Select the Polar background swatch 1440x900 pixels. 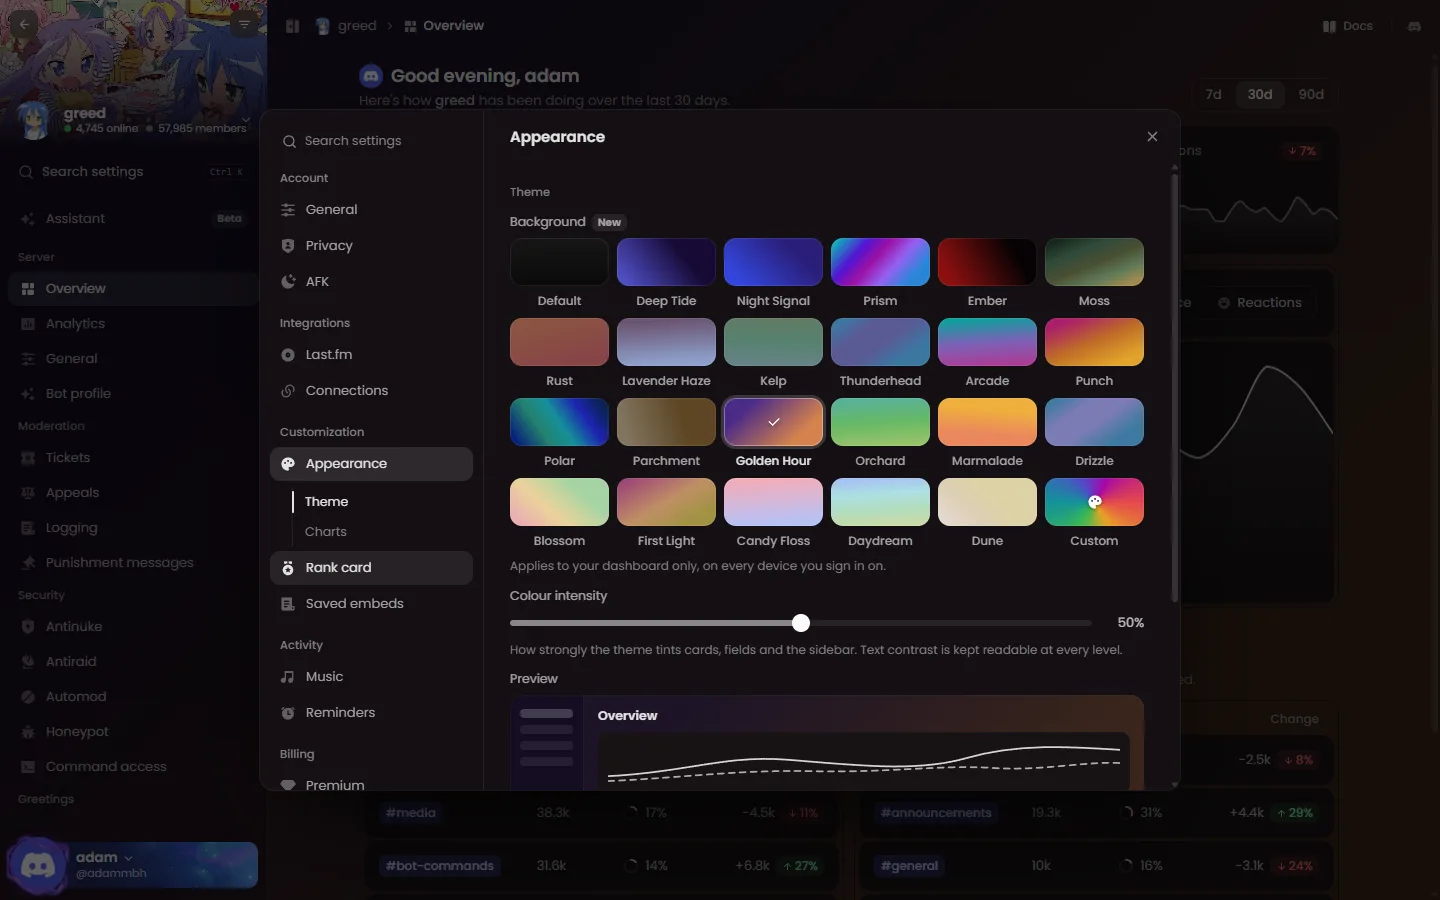click(x=559, y=422)
